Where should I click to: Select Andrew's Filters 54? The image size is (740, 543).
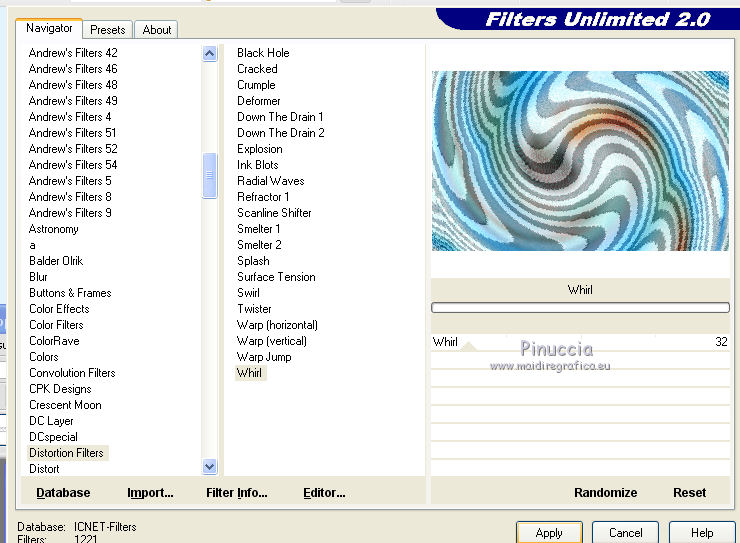click(x=73, y=165)
